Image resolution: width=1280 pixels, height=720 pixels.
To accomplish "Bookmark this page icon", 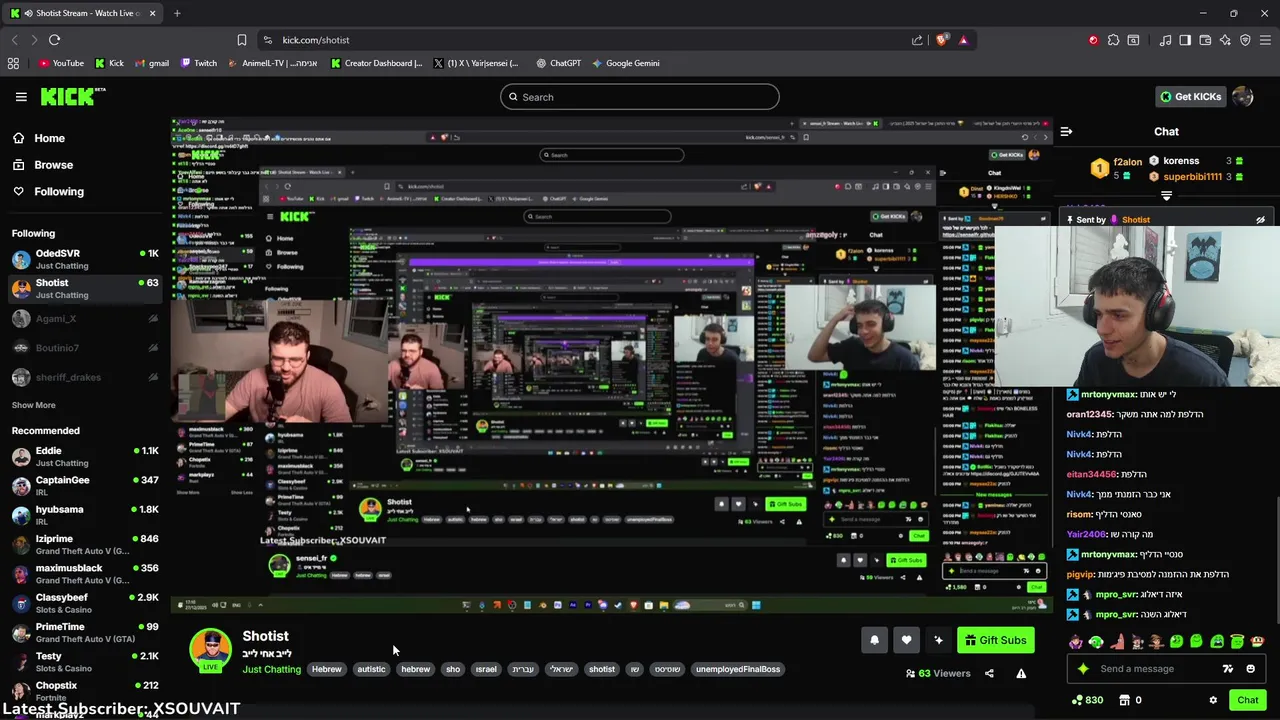I will (241, 40).
